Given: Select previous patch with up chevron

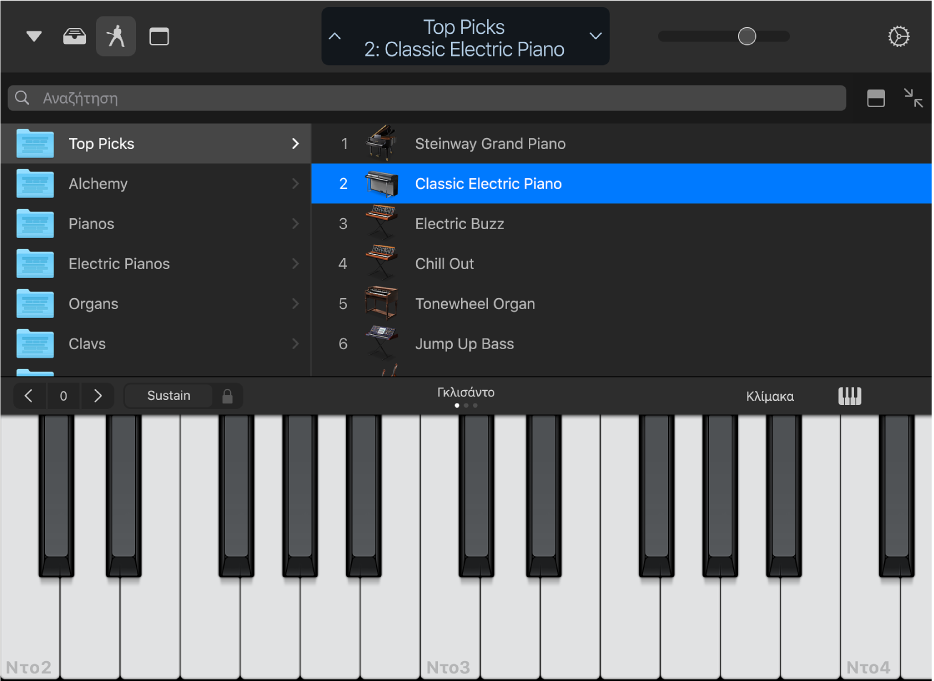Looking at the screenshot, I should tap(335, 36).
